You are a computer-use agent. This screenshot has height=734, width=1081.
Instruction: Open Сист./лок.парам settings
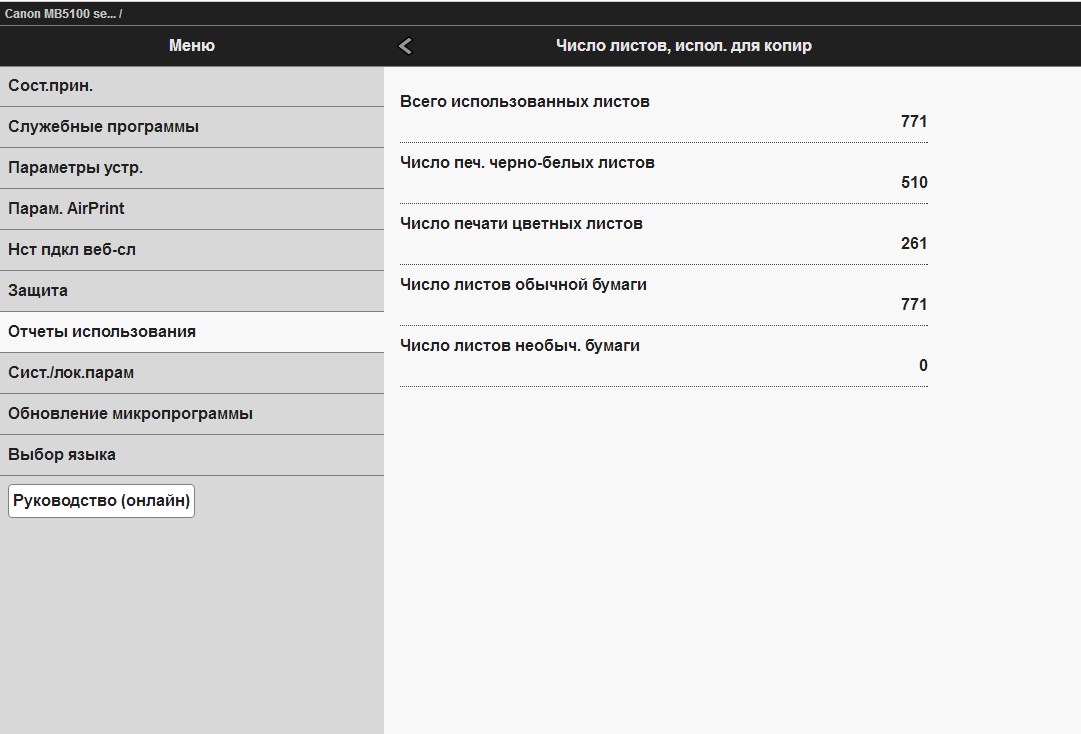click(191, 373)
